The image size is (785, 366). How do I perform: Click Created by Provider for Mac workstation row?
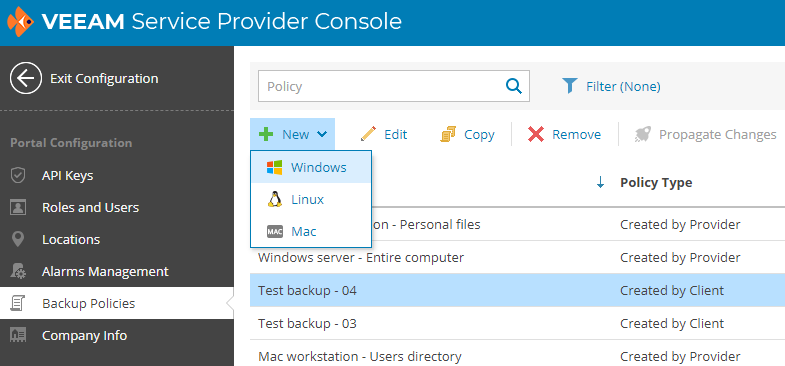(680, 356)
